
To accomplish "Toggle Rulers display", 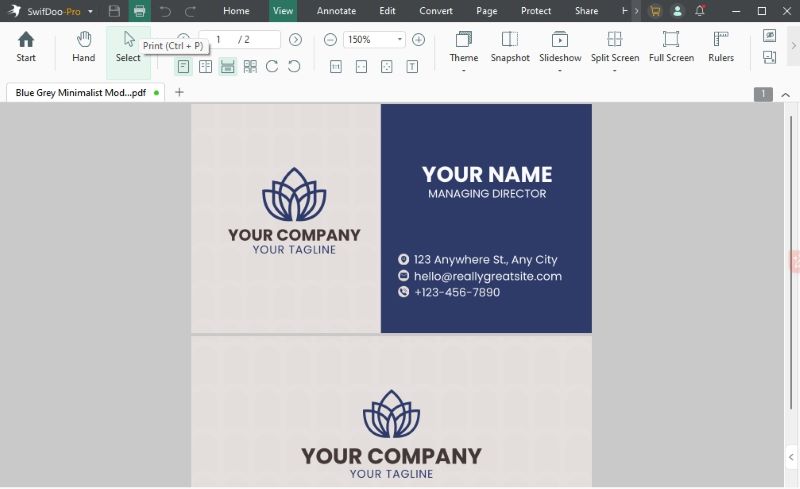I will [x=721, y=47].
